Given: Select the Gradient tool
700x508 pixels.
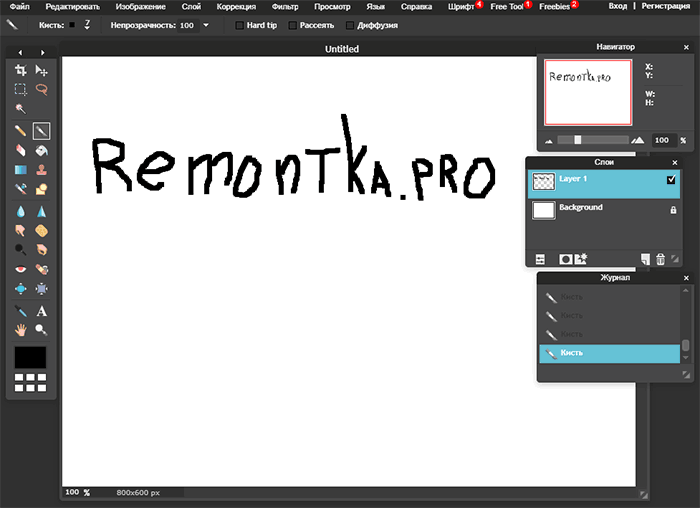Looking at the screenshot, I should (21, 170).
